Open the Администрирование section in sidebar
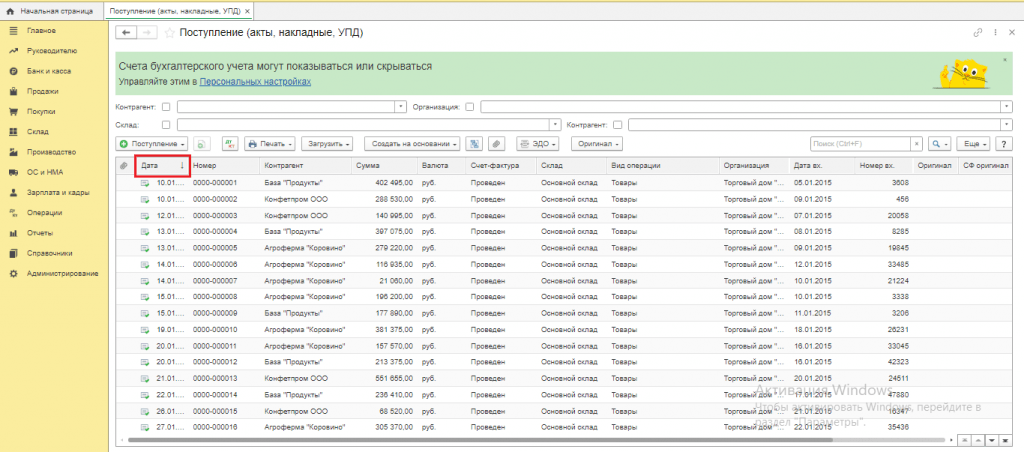1024x452 pixels. click(62, 273)
